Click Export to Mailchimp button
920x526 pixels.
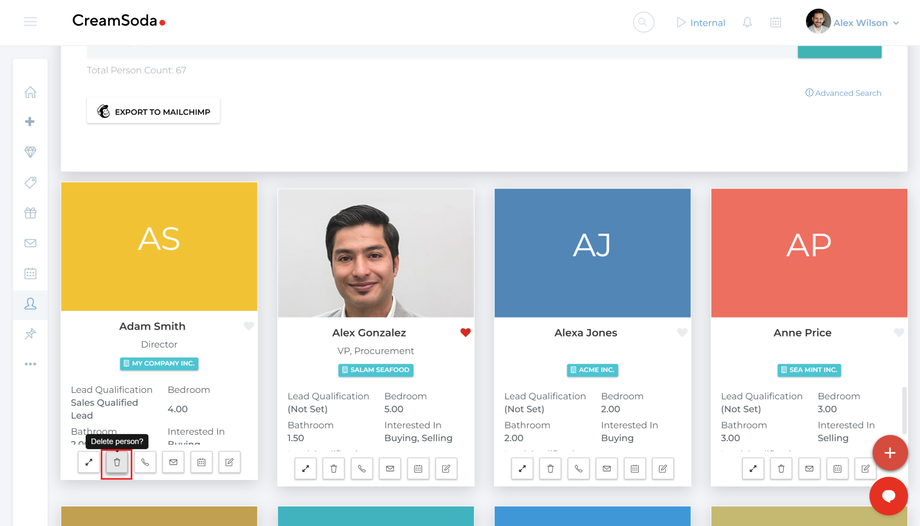pyautogui.click(x=153, y=112)
